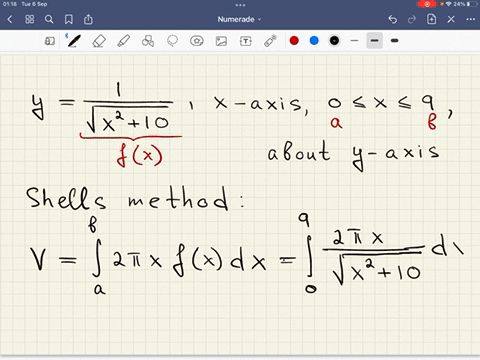Choose the black pen color
The width and height of the screenshot is (480, 360).
[x=334, y=41]
